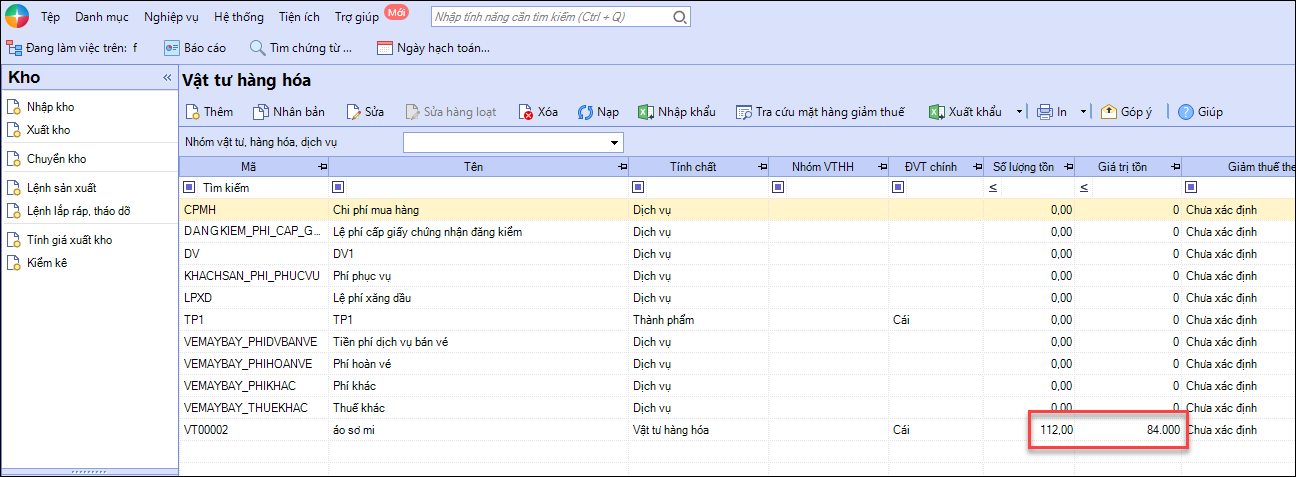Click the Nạp refresh icon
1296x477 pixels.
585,112
